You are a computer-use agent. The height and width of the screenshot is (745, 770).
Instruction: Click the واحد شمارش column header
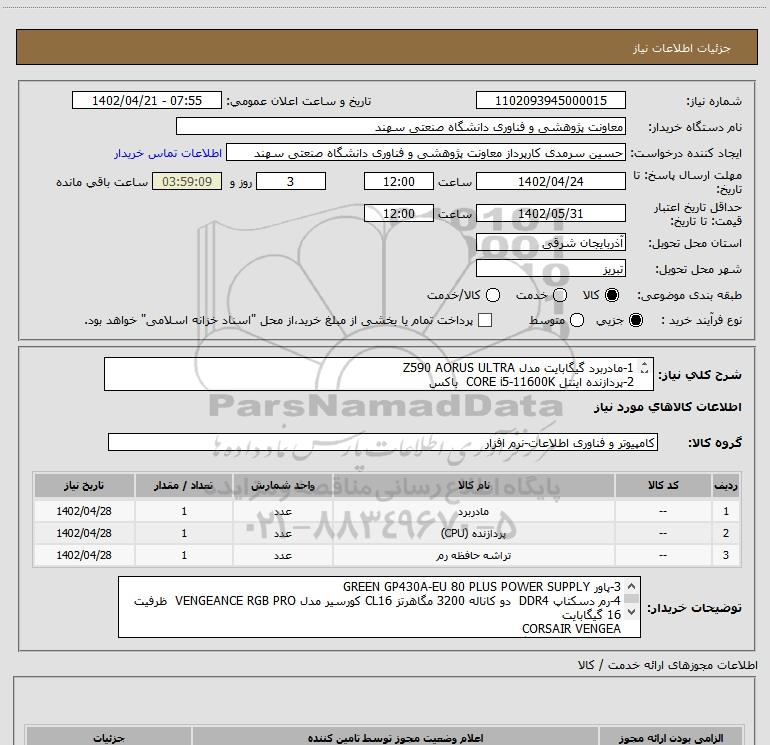(283, 486)
